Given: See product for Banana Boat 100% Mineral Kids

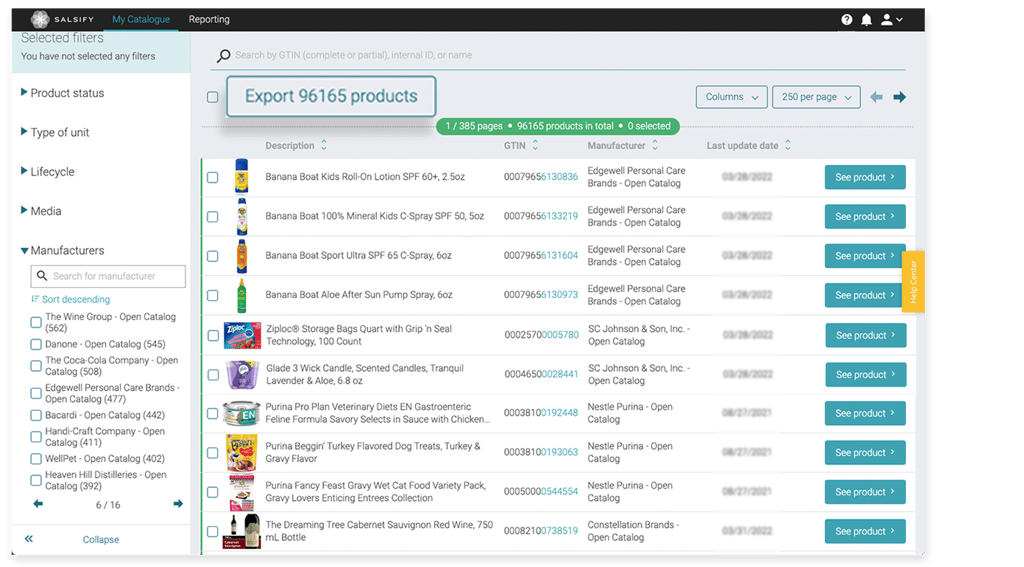Looking at the screenshot, I should tap(865, 216).
